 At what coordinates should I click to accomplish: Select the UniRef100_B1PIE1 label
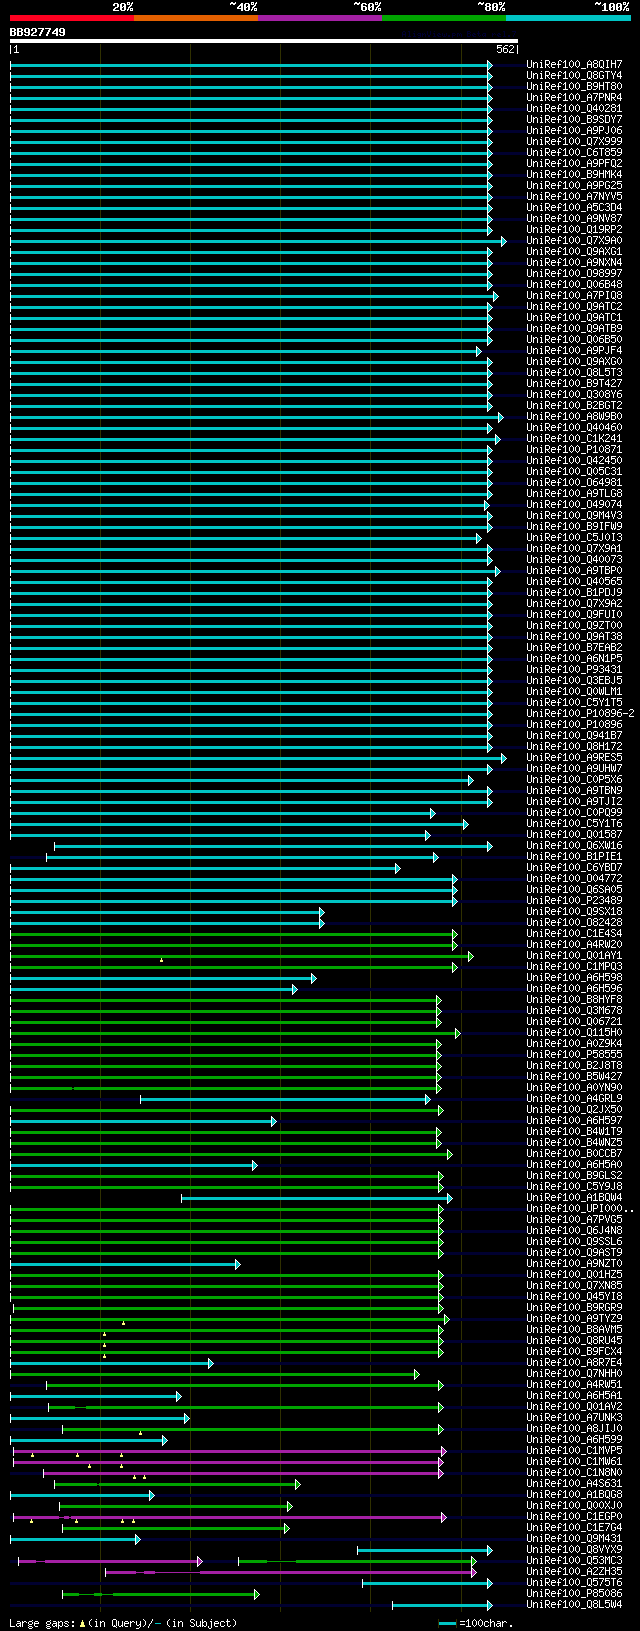[574, 857]
